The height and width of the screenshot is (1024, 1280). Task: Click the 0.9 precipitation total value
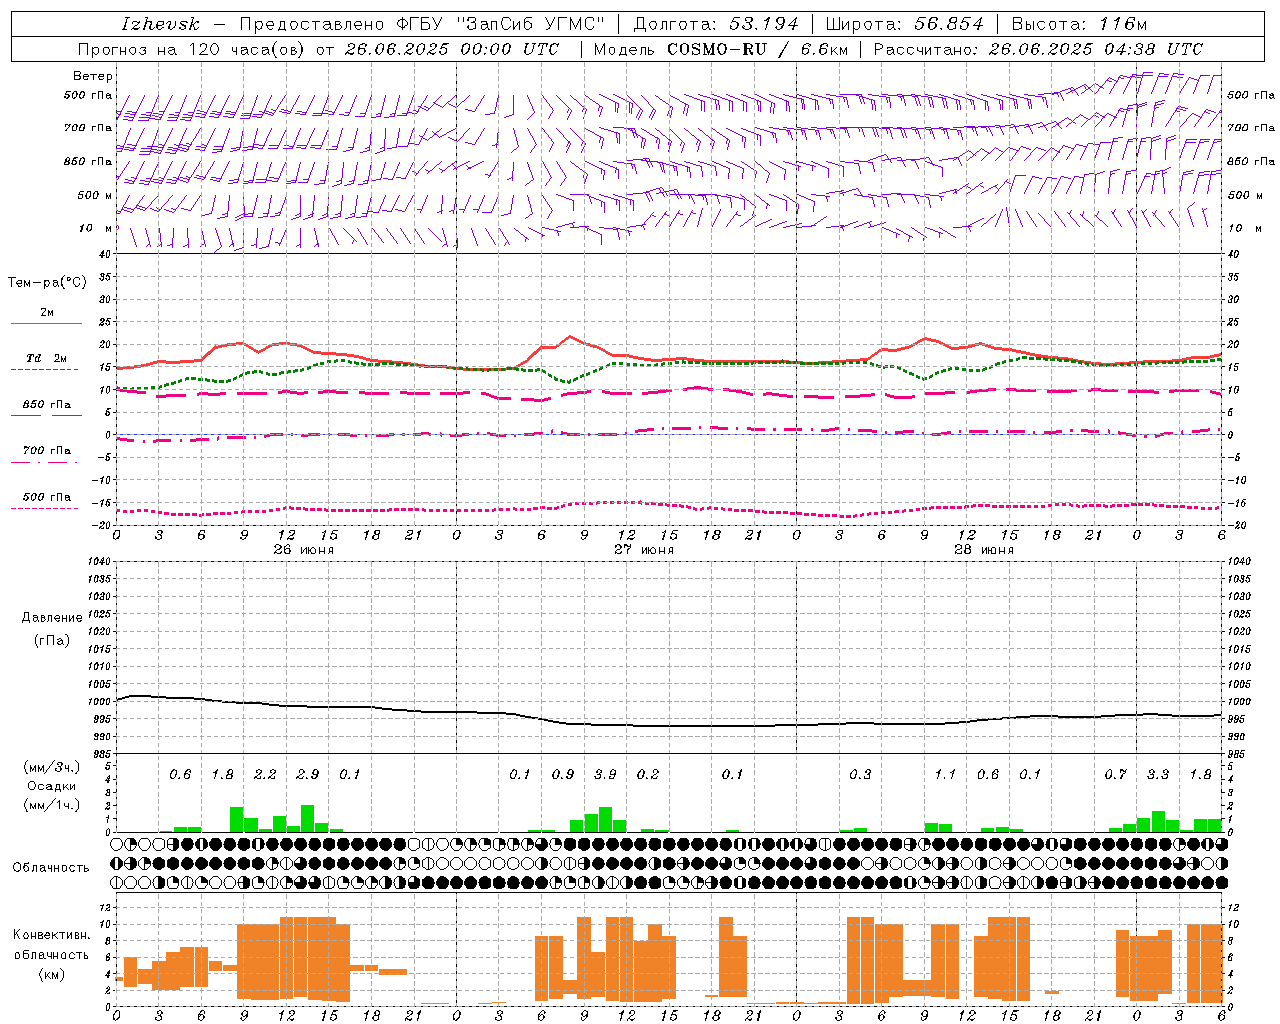pos(563,775)
